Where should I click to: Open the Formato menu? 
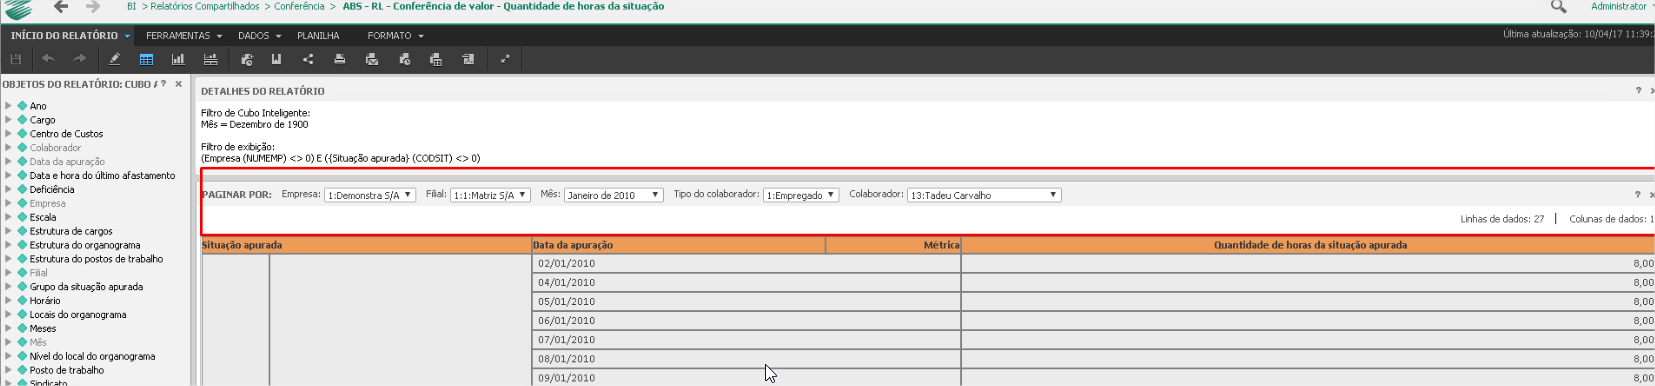click(395, 35)
